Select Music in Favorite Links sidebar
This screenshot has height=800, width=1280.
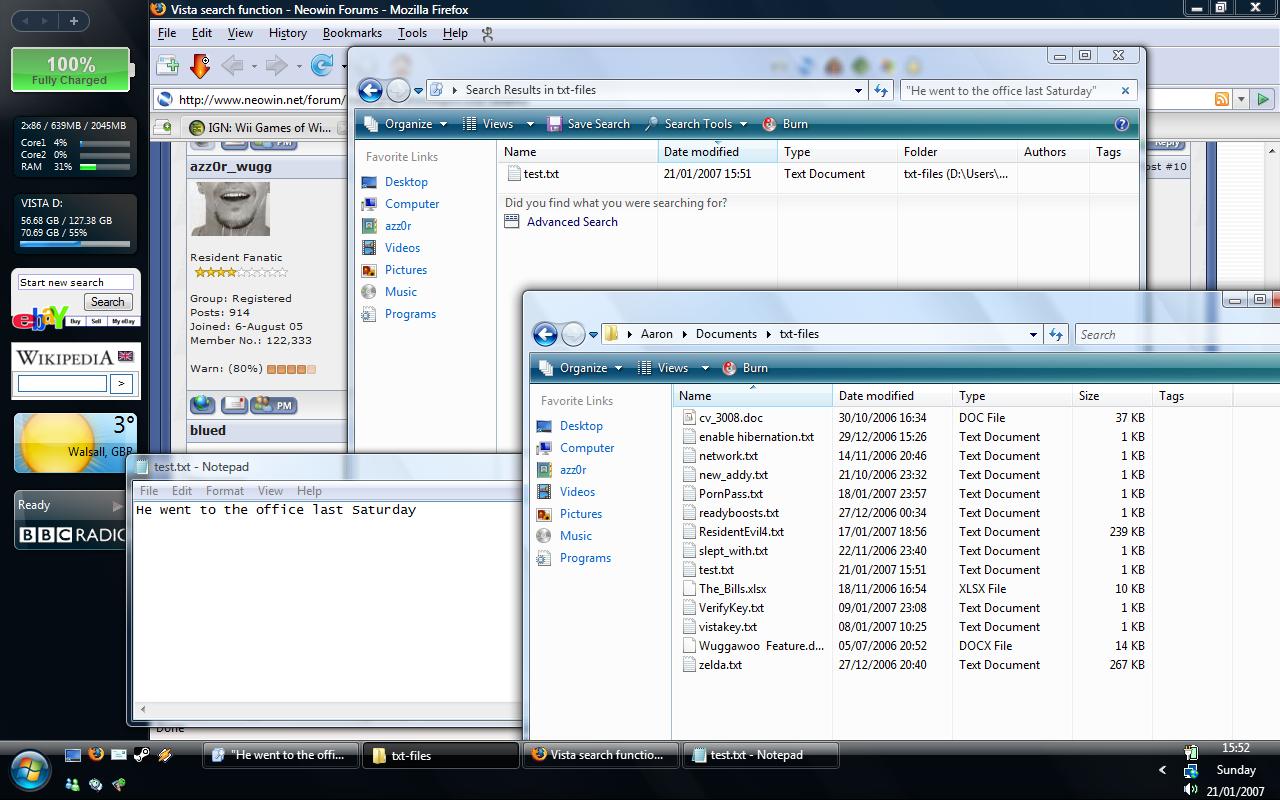pyautogui.click(x=575, y=535)
